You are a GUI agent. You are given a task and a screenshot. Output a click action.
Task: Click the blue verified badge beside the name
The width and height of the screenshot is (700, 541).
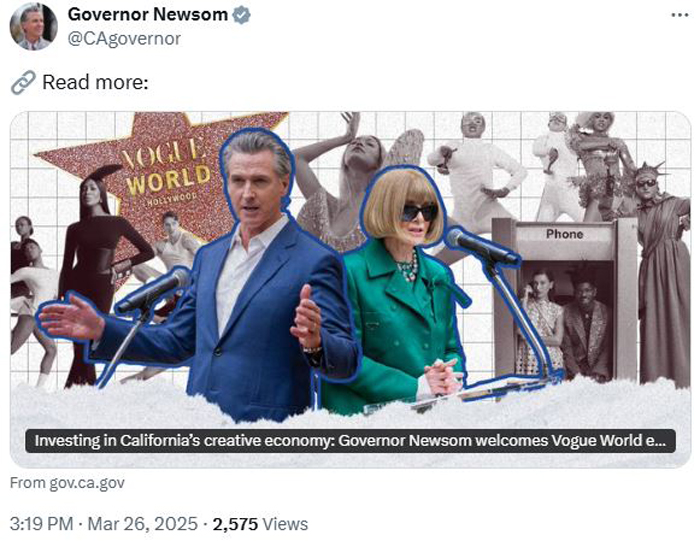[242, 15]
